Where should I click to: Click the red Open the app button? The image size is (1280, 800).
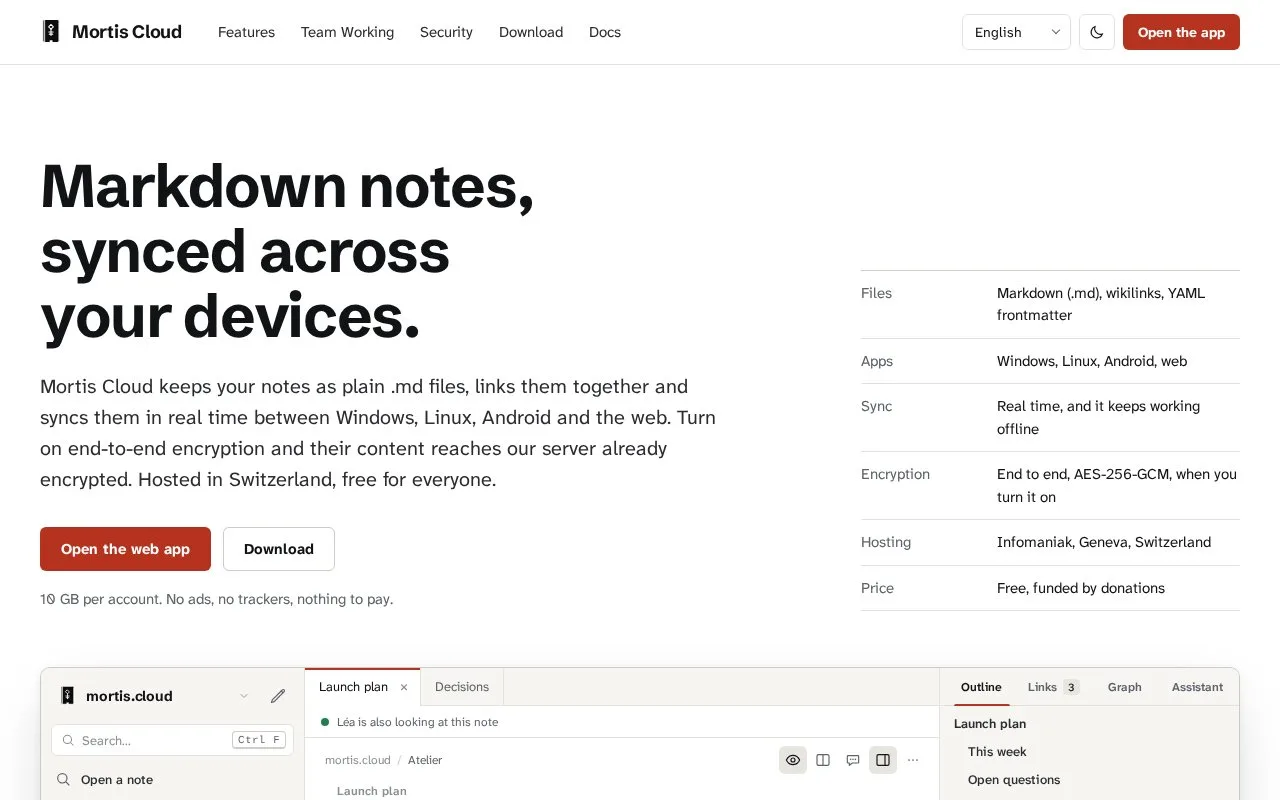[x=1181, y=32]
